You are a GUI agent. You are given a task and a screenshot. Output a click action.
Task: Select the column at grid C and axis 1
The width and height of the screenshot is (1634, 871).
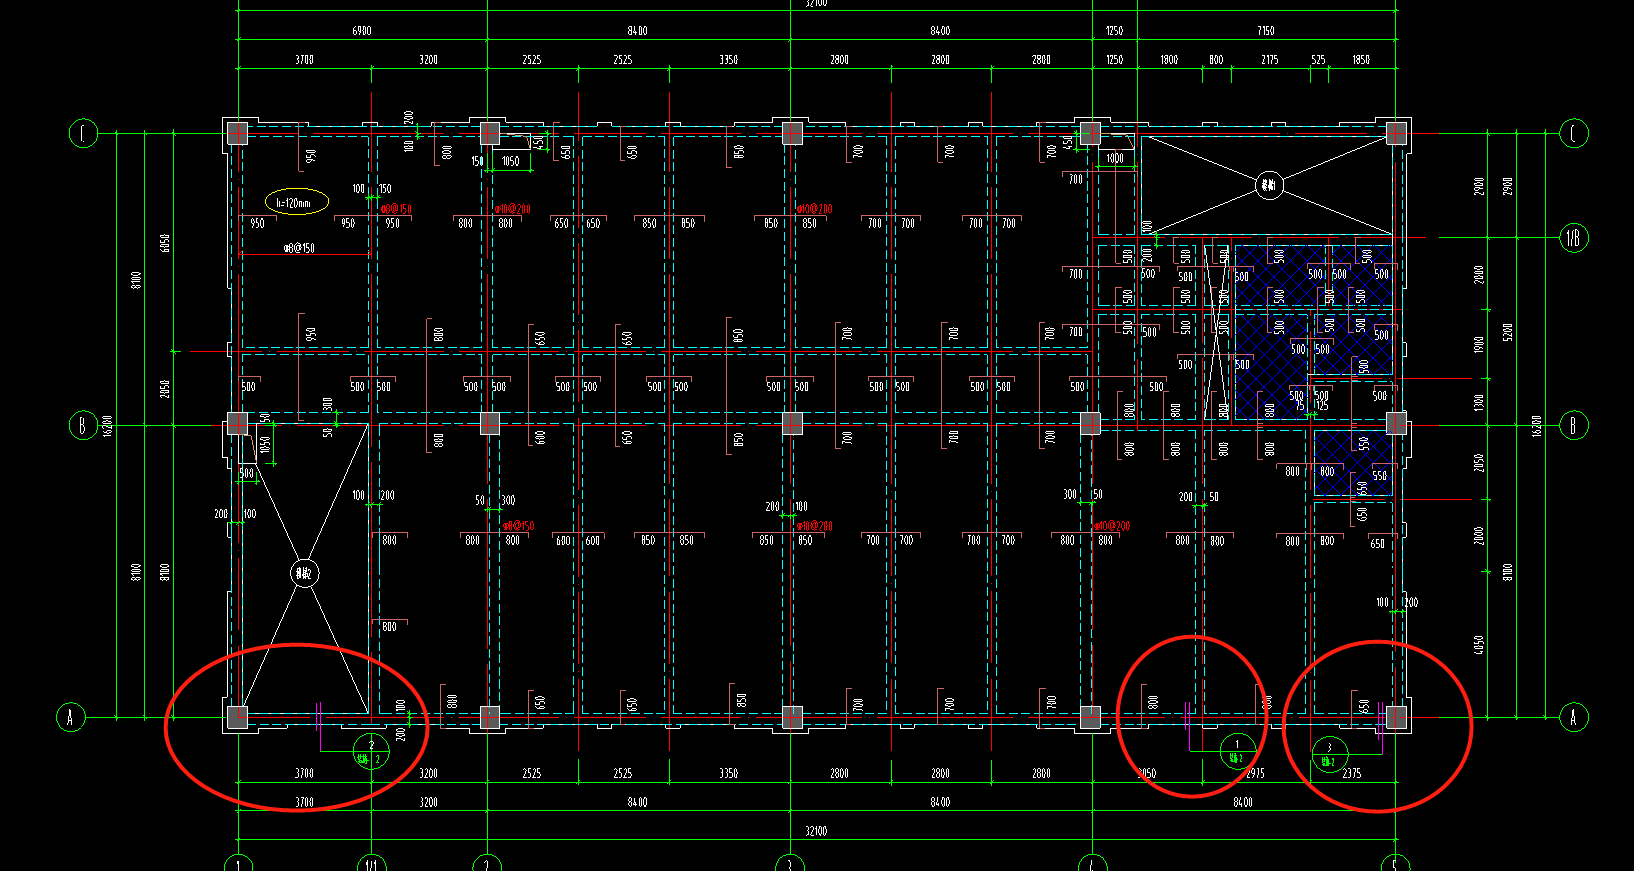[x=237, y=133]
